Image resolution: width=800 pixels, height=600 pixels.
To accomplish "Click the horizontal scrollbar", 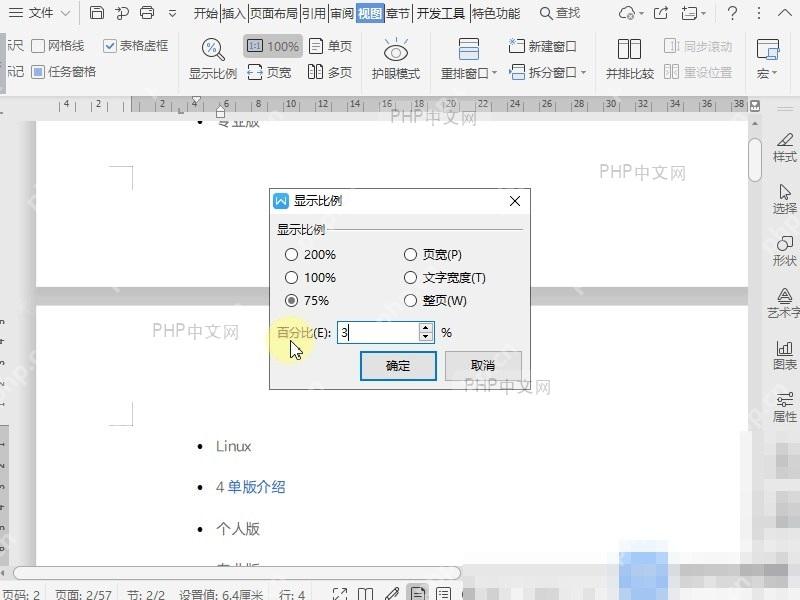I will [x=237, y=572].
